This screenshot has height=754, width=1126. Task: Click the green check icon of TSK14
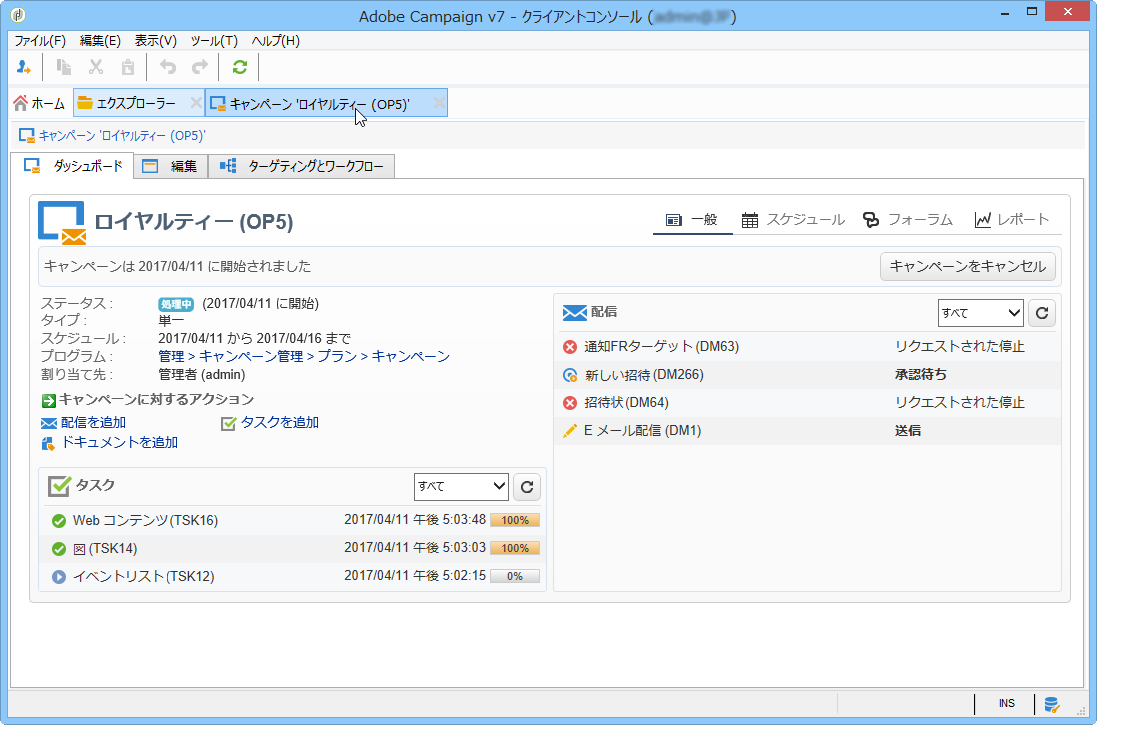[59, 549]
